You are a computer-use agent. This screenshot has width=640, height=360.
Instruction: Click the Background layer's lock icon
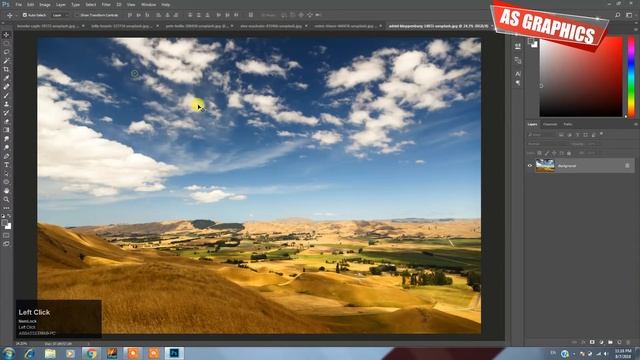pyautogui.click(x=627, y=166)
